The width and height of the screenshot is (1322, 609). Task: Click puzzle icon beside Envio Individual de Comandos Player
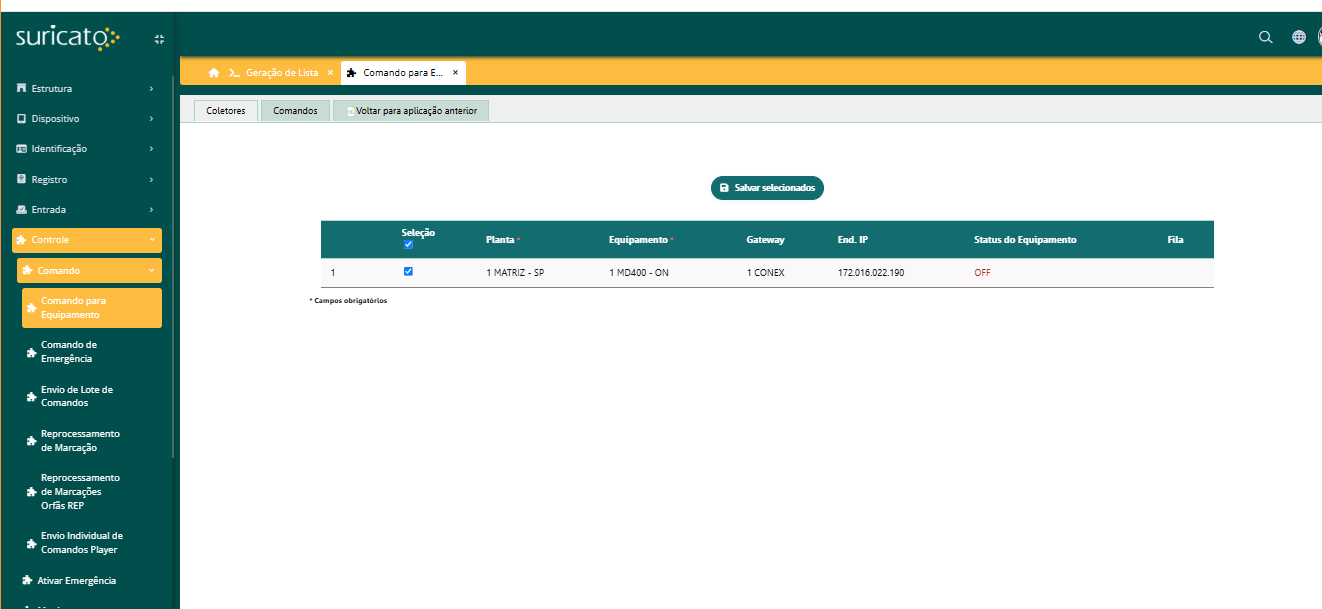[31, 543]
